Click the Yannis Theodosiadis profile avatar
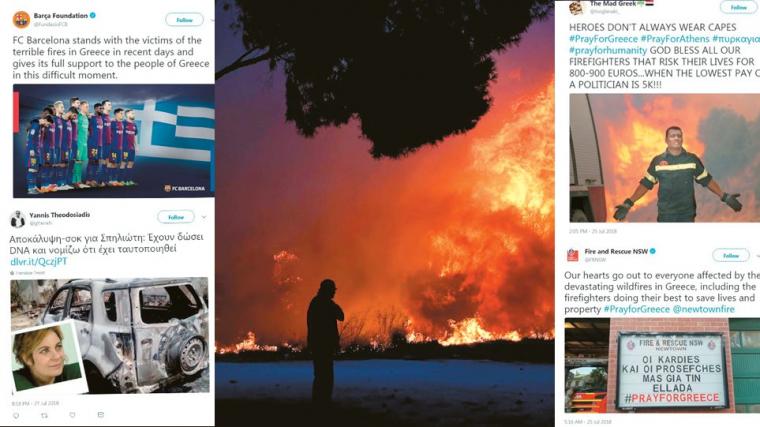760x427 pixels. click(x=17, y=219)
